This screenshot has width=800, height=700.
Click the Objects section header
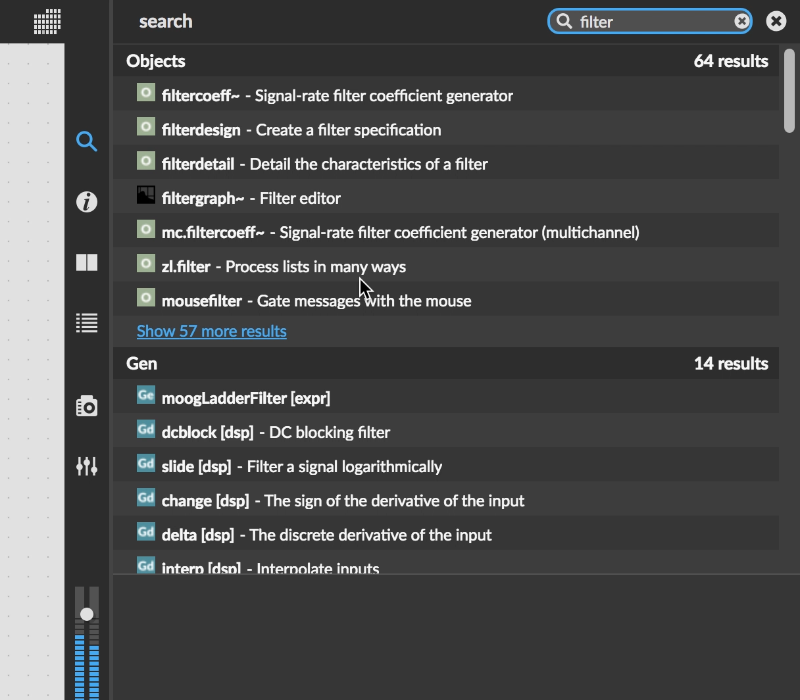click(156, 61)
